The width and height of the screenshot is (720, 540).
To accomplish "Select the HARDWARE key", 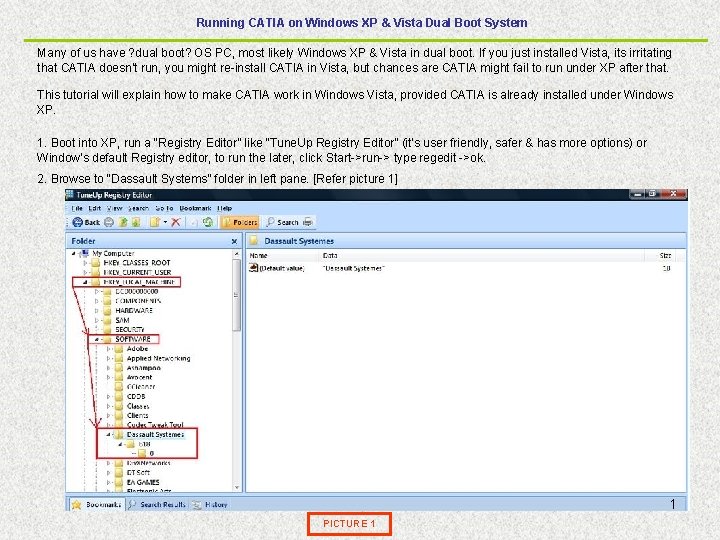I will point(134,311).
